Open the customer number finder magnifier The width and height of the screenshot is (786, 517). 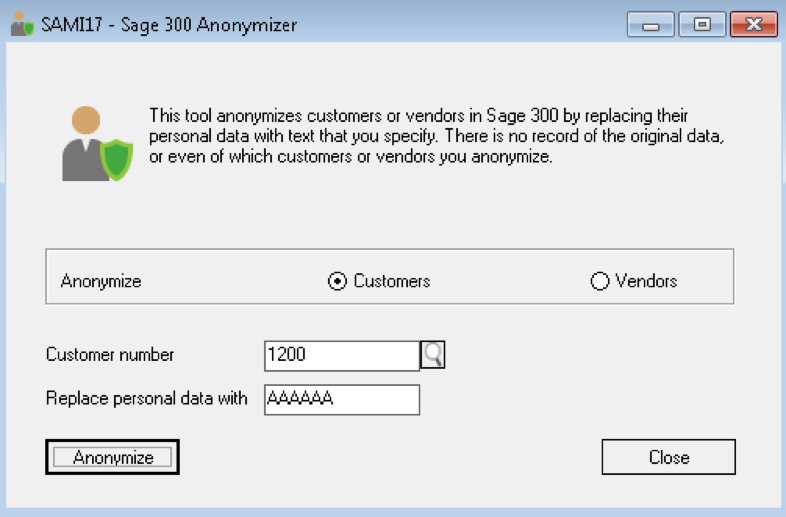click(432, 355)
